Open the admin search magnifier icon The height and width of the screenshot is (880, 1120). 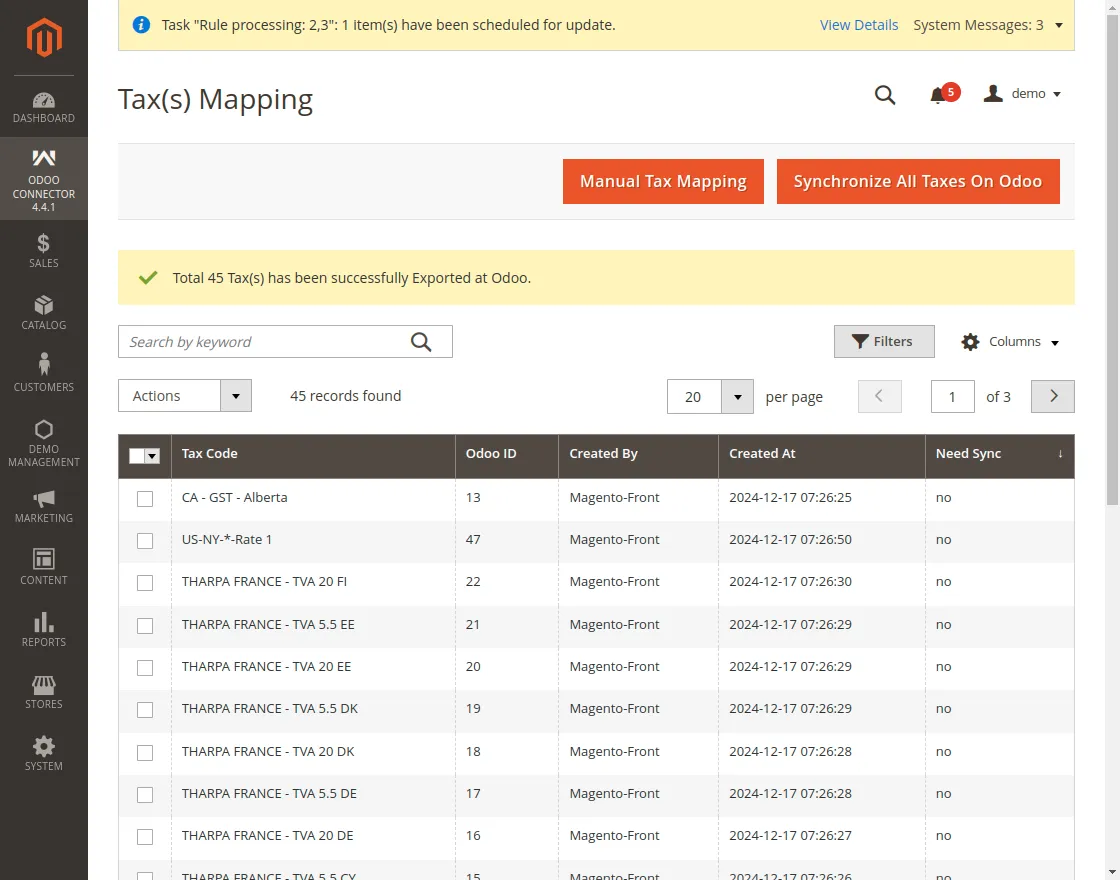(885, 95)
